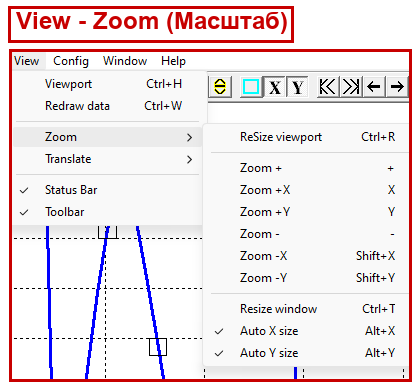This screenshot has height=390, width=420.
Task: Choose Viewport from the View menu
Action: (107, 84)
